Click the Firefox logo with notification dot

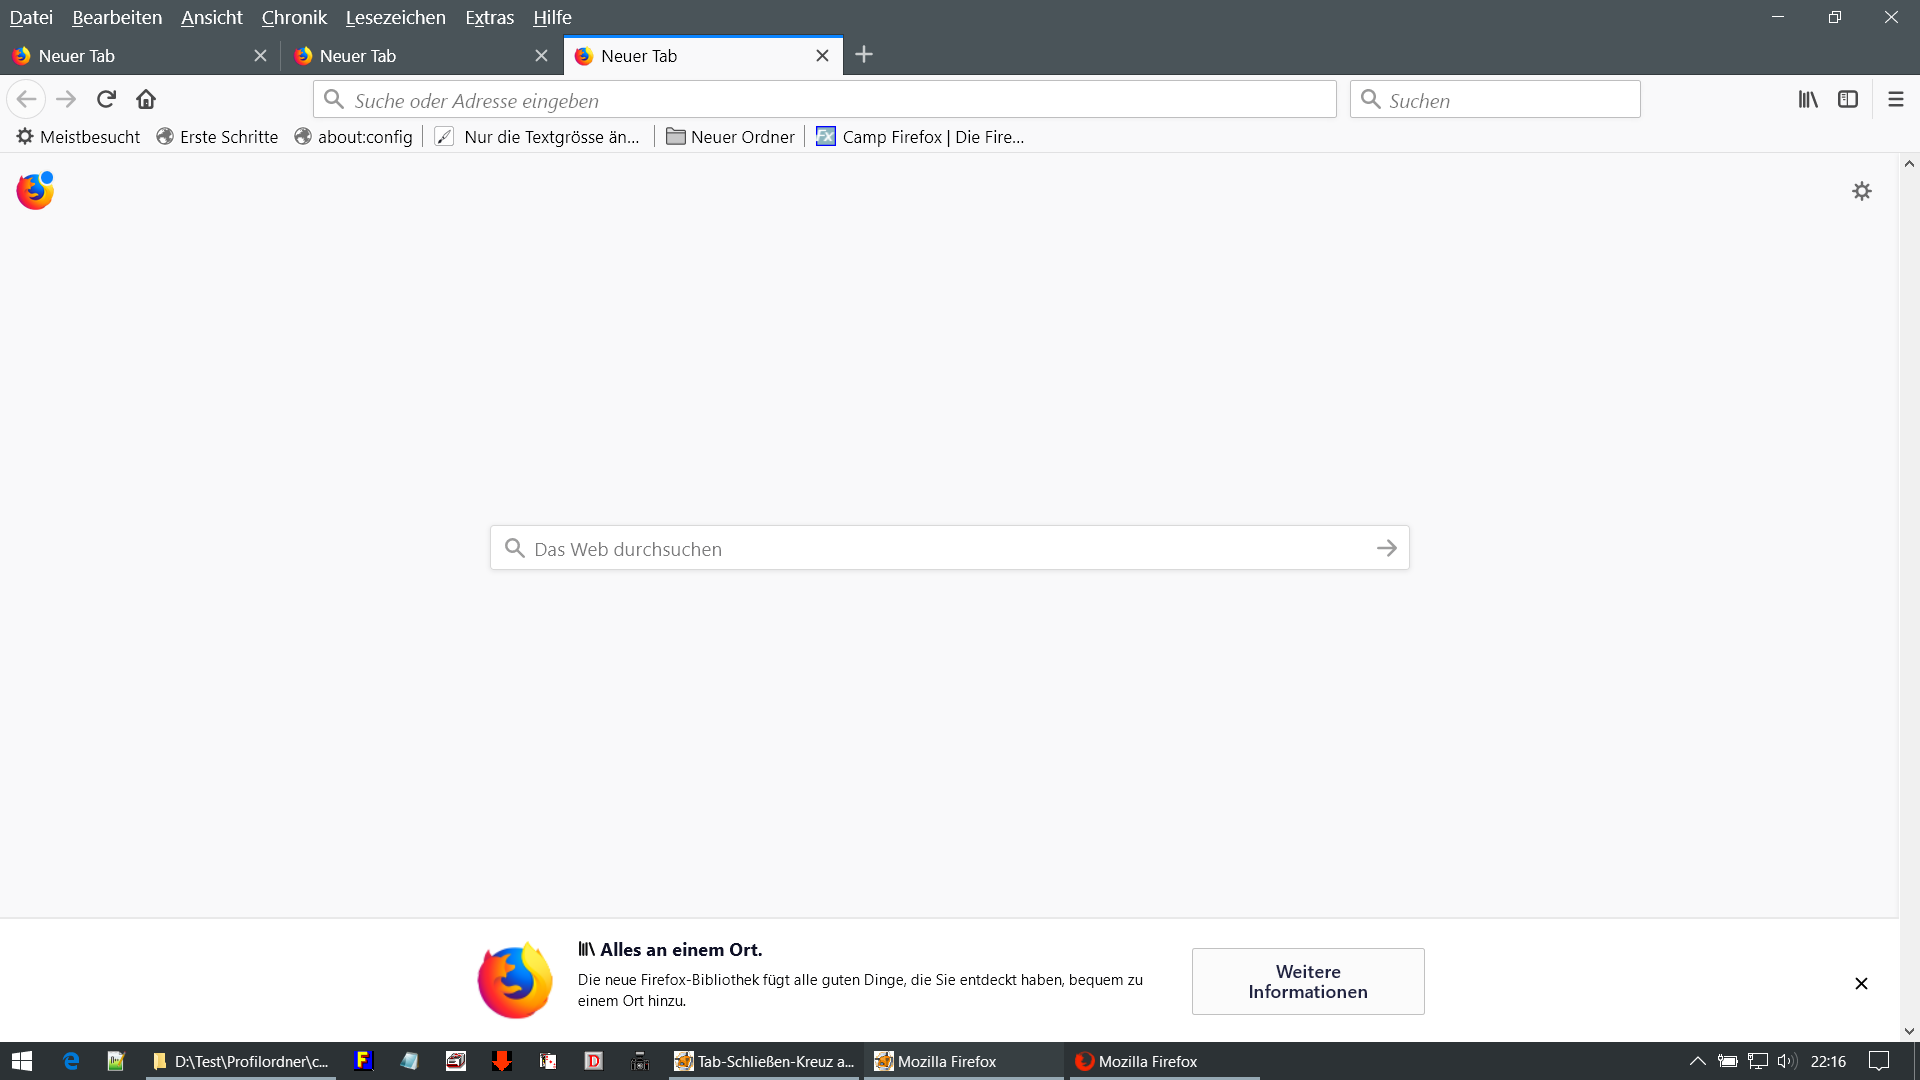(x=35, y=190)
